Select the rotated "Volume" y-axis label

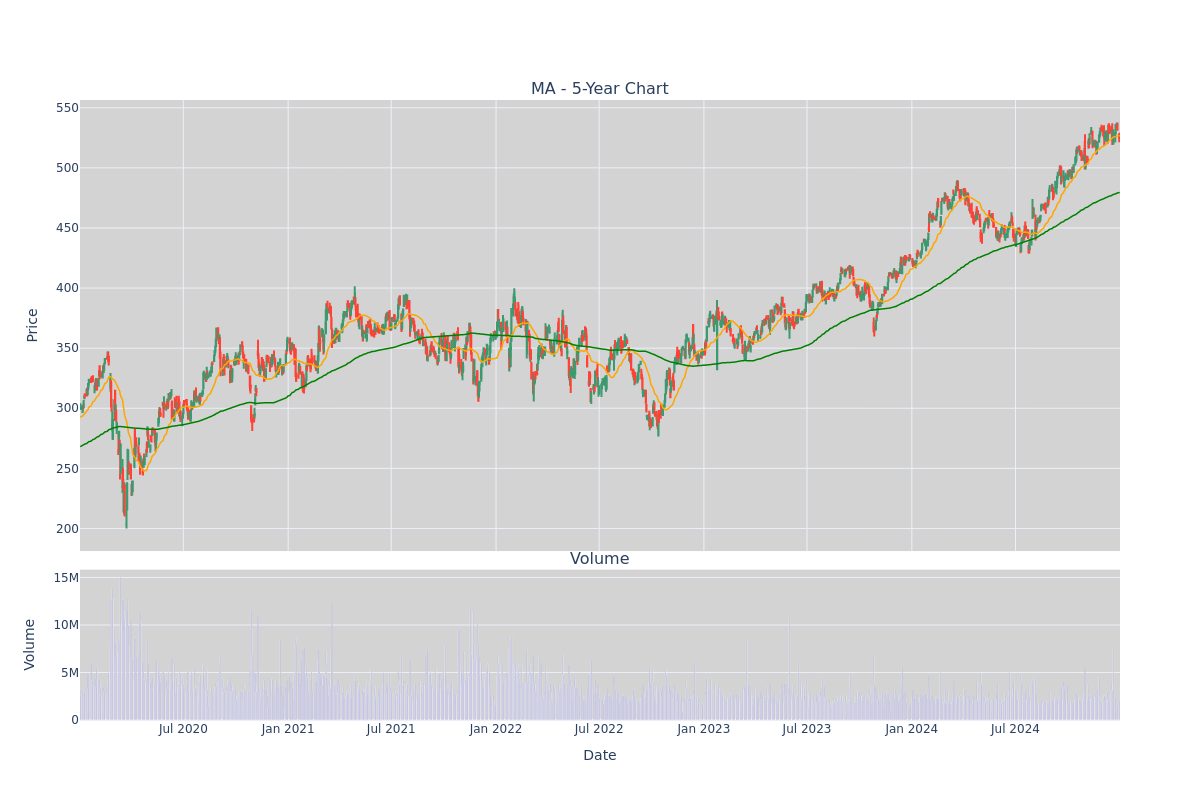(x=30, y=644)
